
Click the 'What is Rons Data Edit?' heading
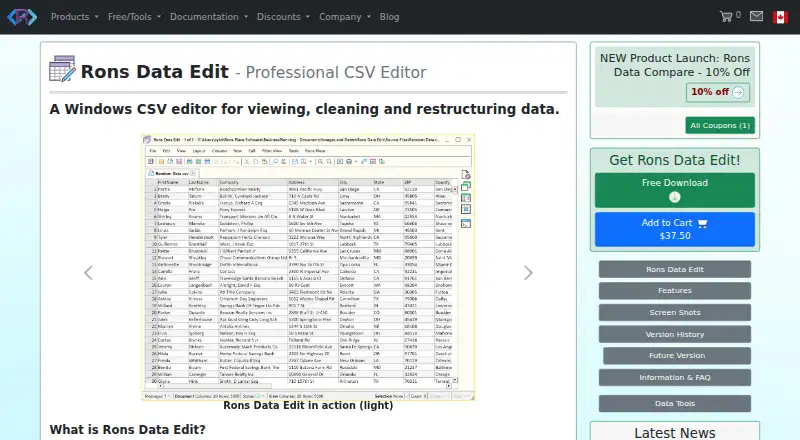coord(128,430)
